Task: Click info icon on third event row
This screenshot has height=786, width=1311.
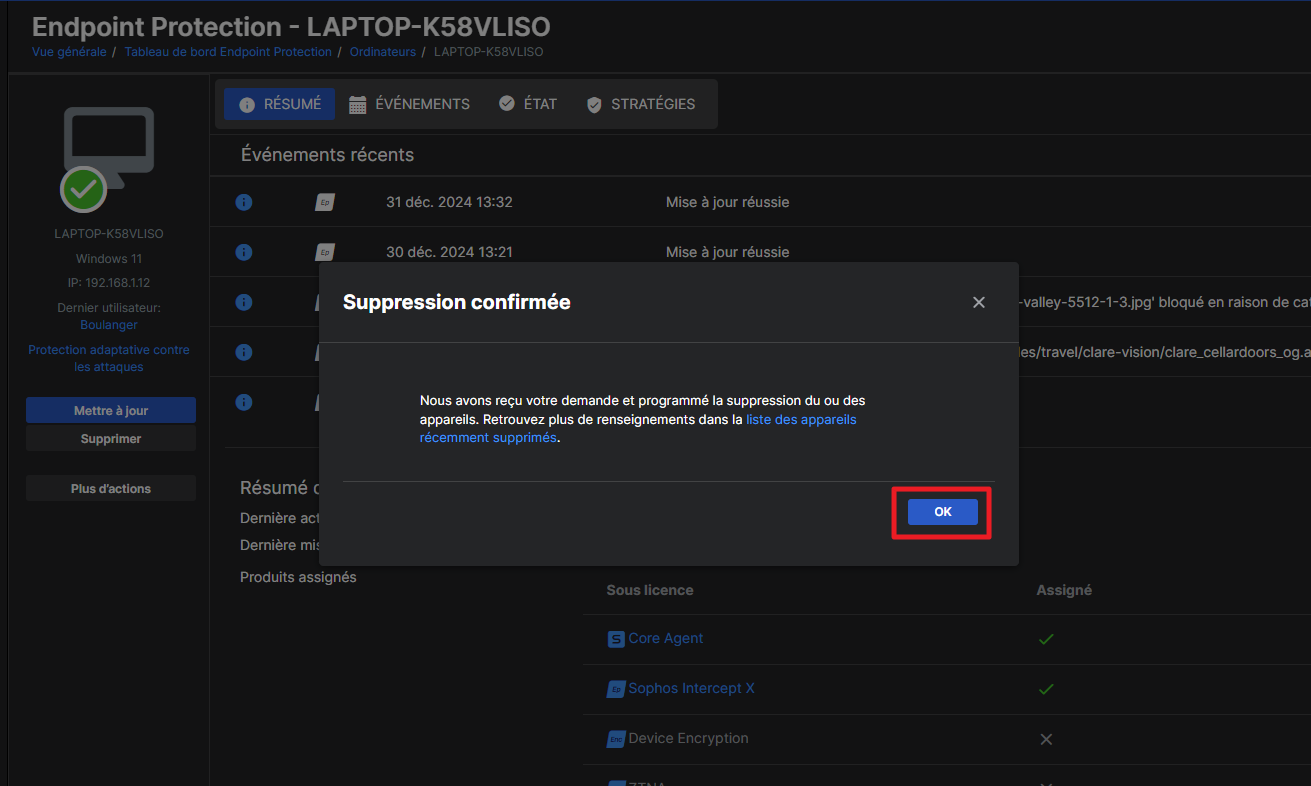Action: tap(243, 302)
